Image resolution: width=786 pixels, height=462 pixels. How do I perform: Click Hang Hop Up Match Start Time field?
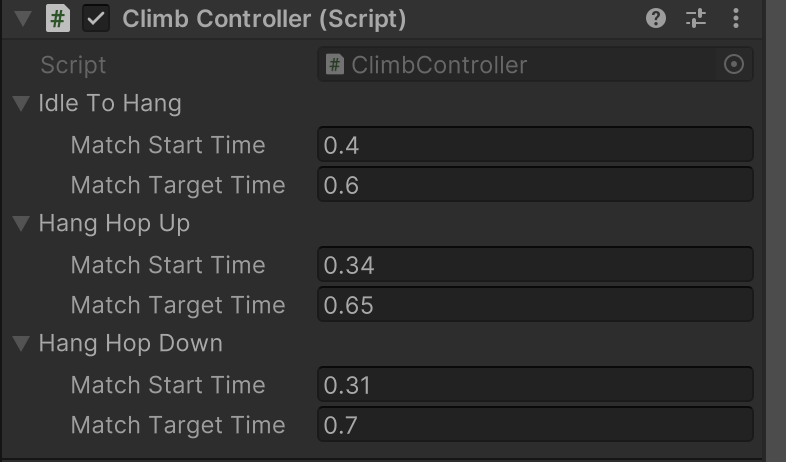tap(534, 265)
